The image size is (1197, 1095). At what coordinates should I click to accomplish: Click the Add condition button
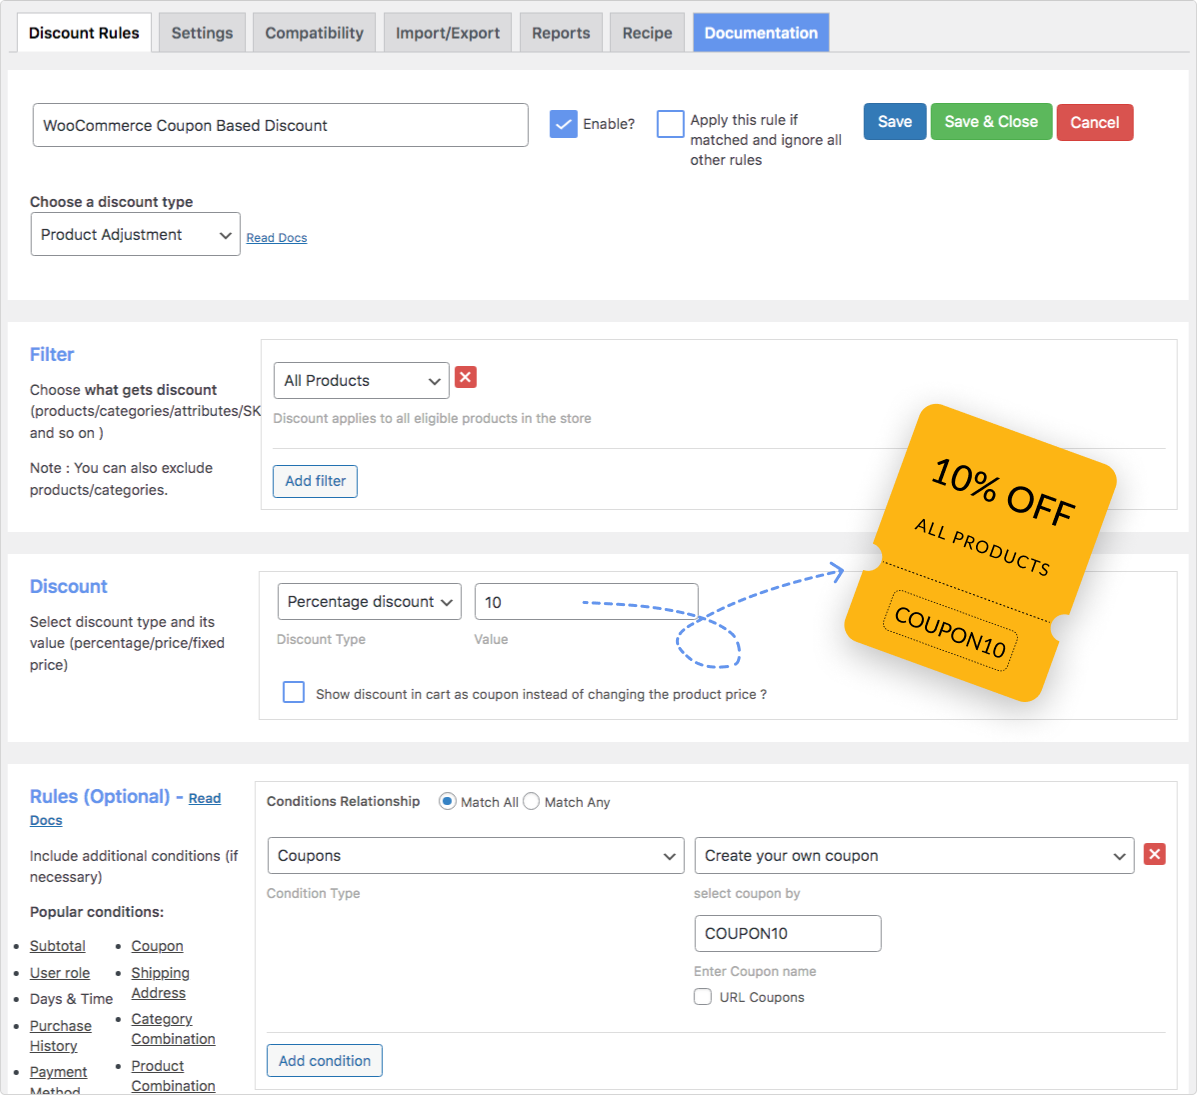point(324,1061)
